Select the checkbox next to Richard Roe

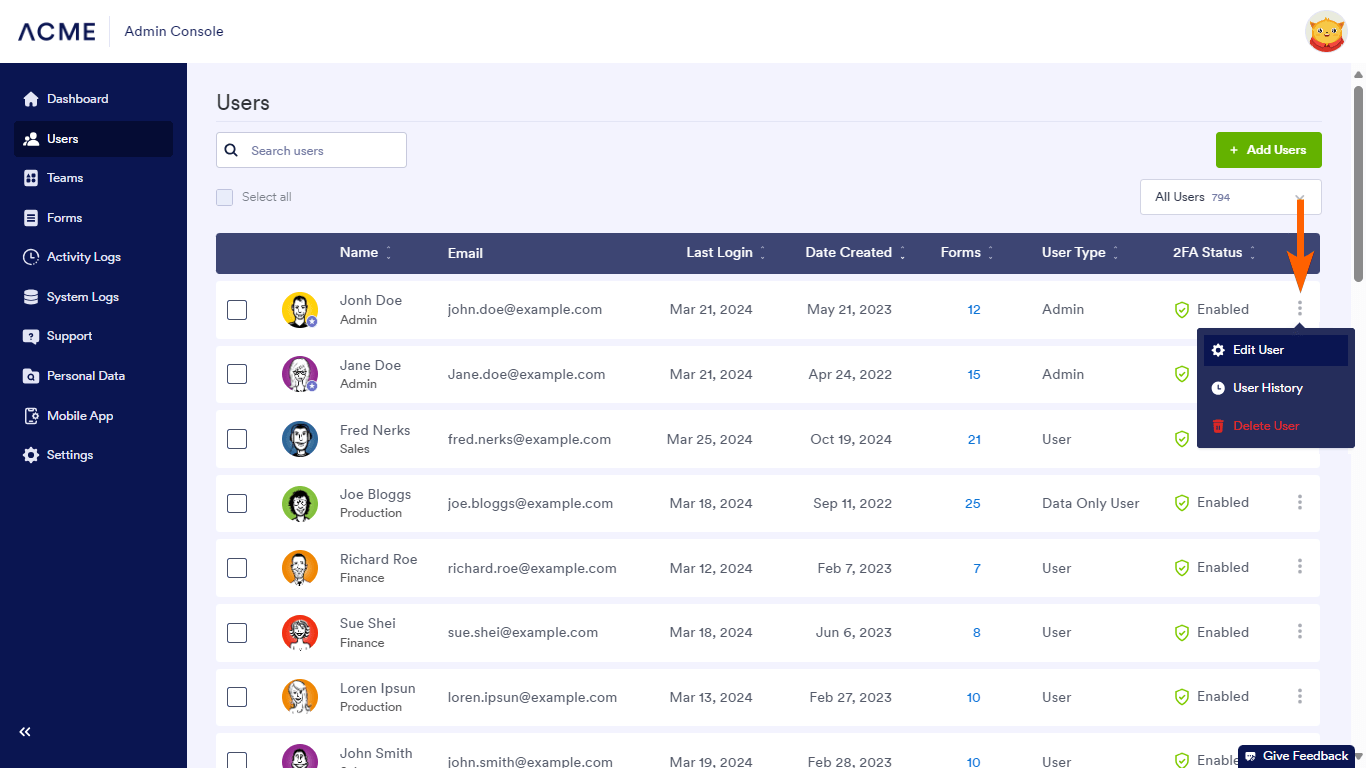coord(237,568)
